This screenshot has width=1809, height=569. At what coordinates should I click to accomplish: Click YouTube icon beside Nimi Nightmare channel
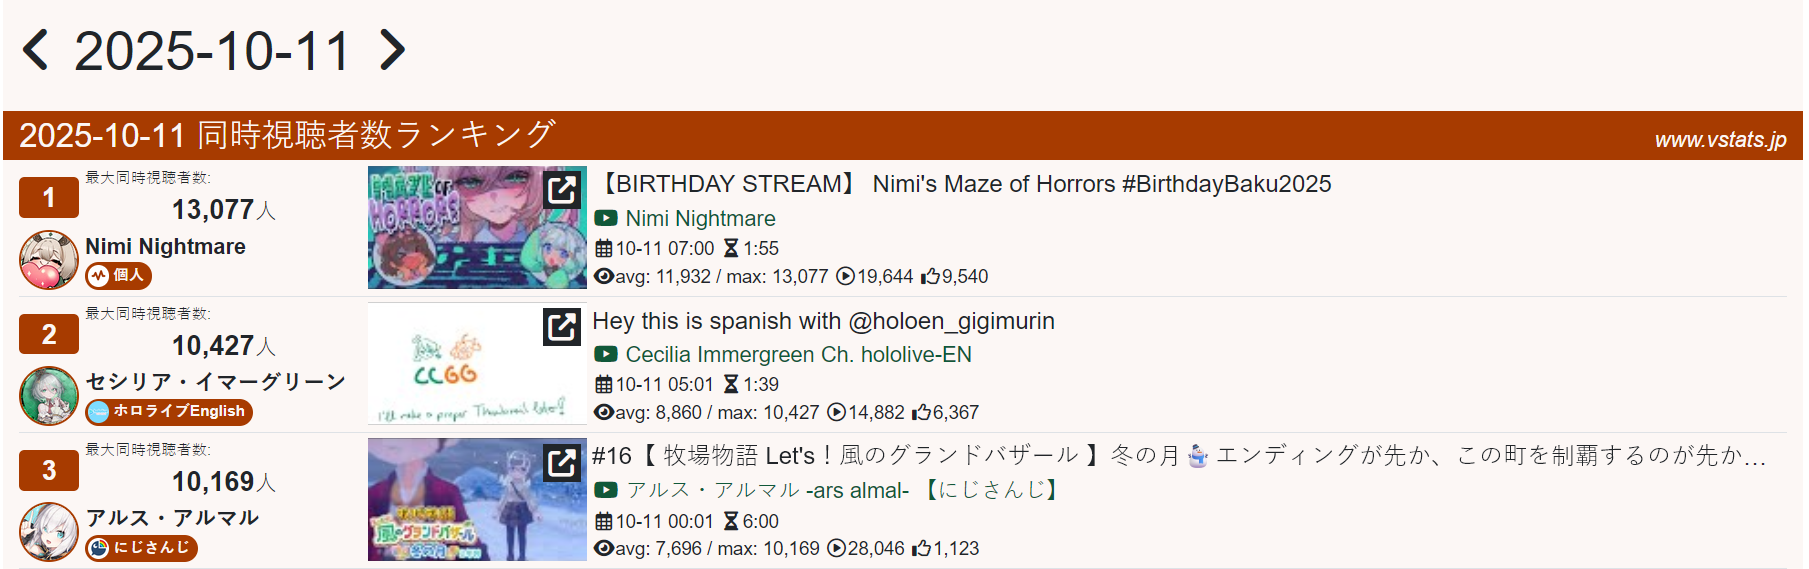pos(606,218)
